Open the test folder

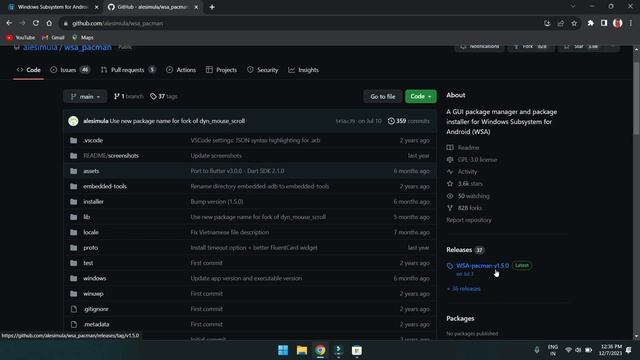(x=88, y=263)
